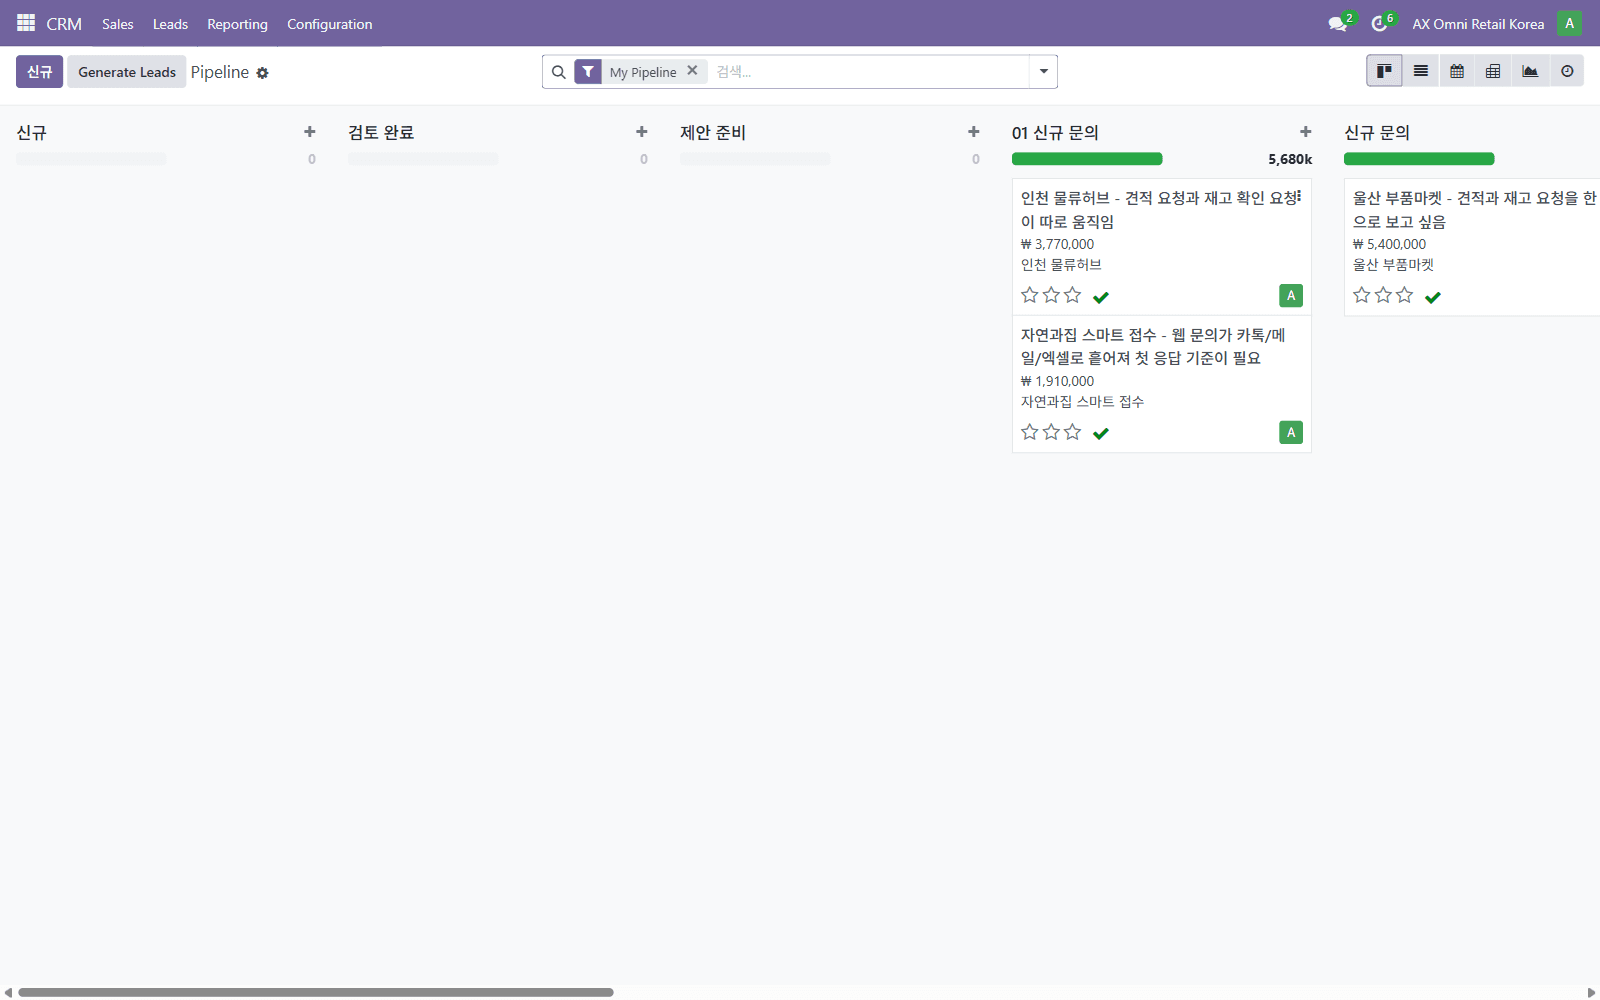The image size is (1600, 1000).
Task: Click the 01 신규 문의 progress bar
Action: point(1087,158)
